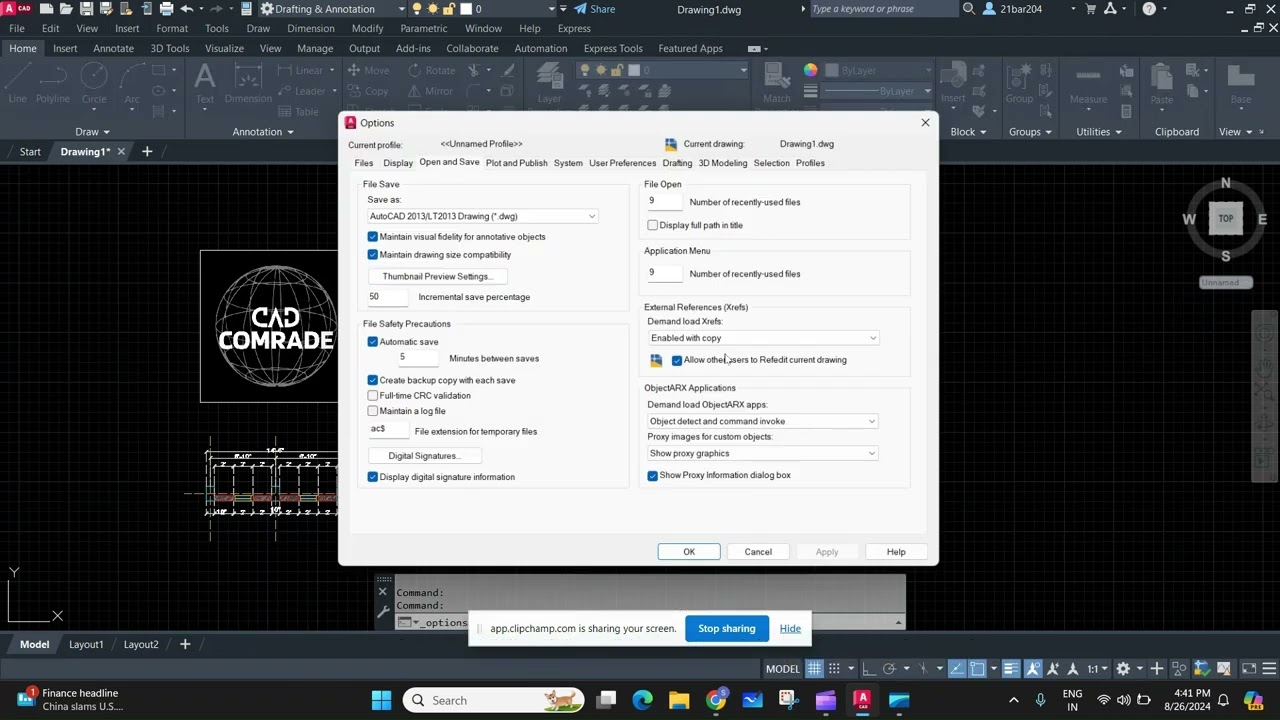The height and width of the screenshot is (720, 1280).
Task: Uncheck Maintain visual fidelity for annotative objects
Action: 373,237
